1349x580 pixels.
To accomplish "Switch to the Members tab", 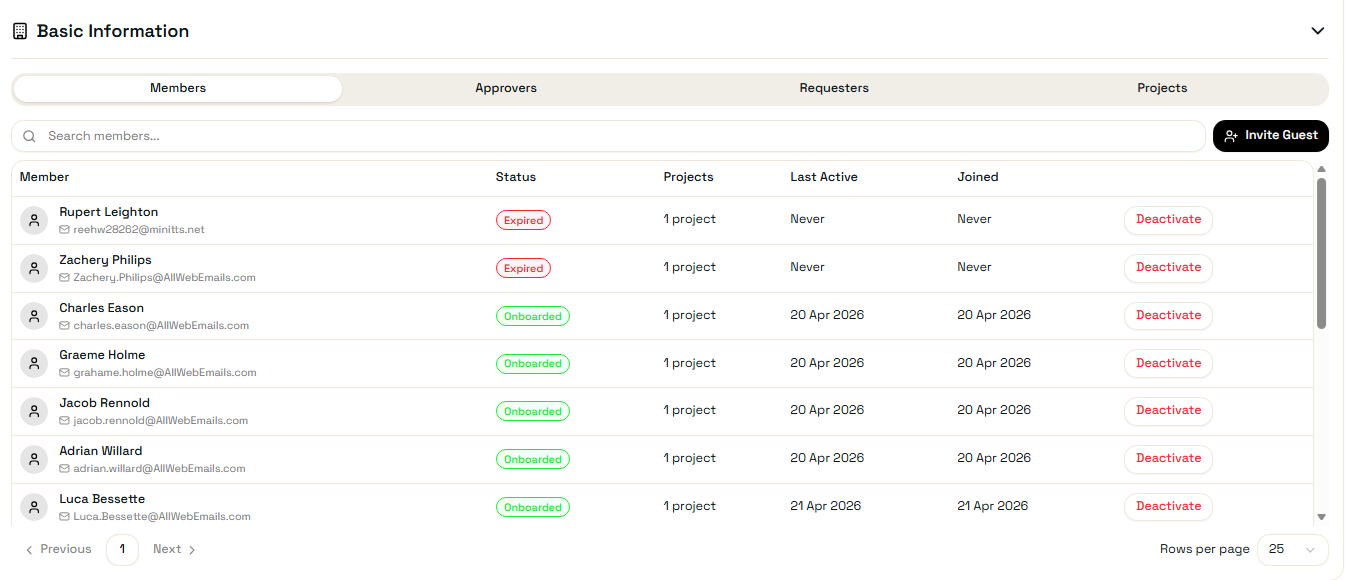I will tap(178, 88).
